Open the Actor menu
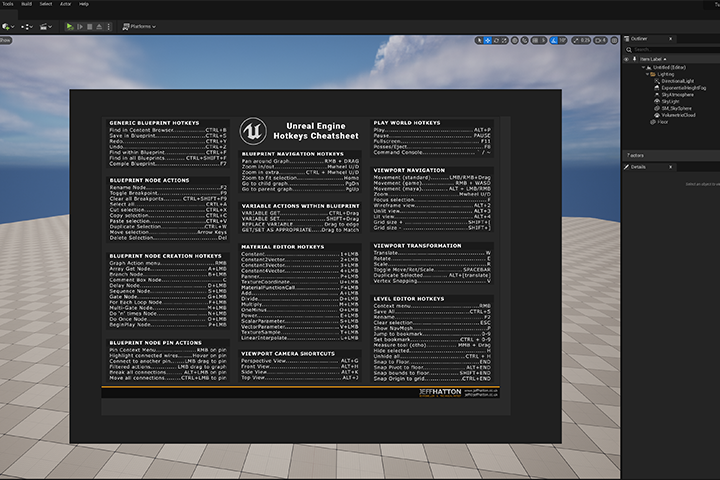 66,4
